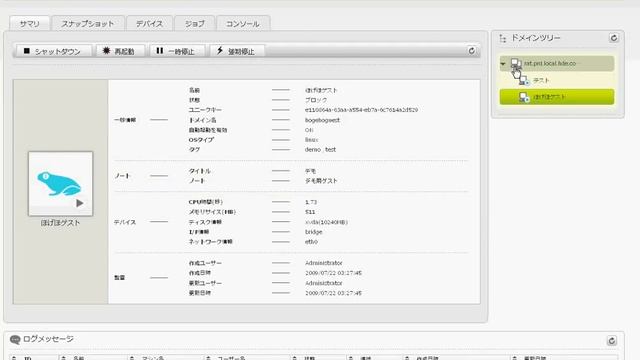Click the disk info xvda(10240MB)
Screen dimensions: 640x360
tap(327, 222)
